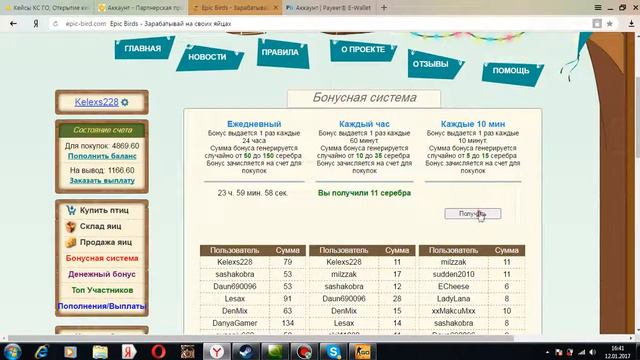Open the НОВОСТИ navigation flag
This screenshot has height=360, width=640.
click(208, 57)
